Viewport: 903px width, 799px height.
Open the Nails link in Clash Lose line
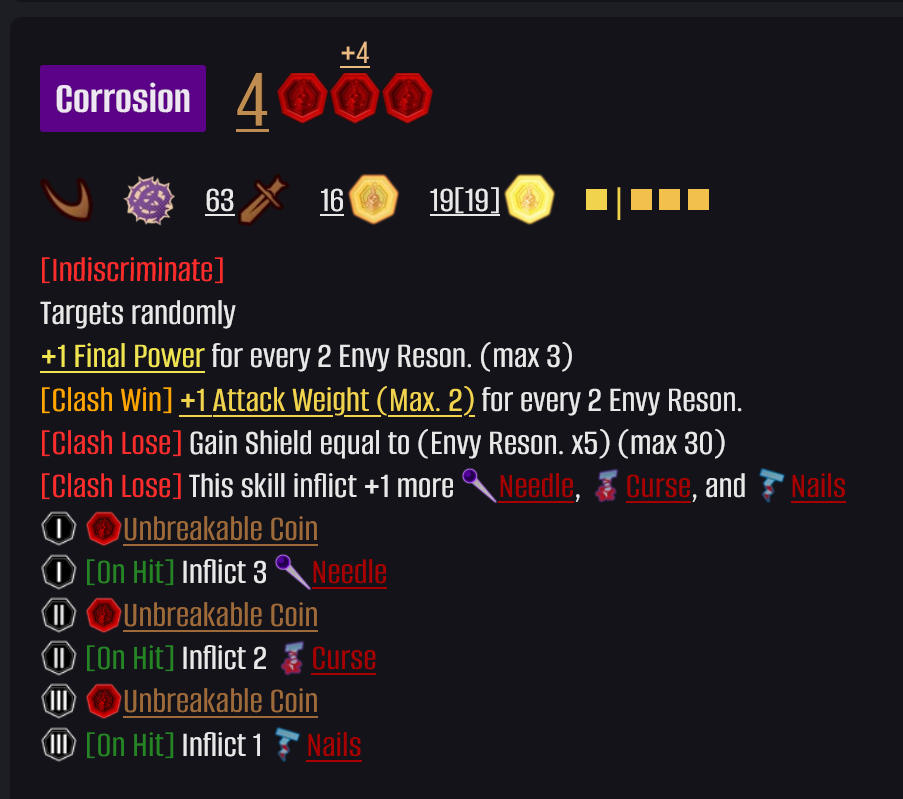click(818, 486)
